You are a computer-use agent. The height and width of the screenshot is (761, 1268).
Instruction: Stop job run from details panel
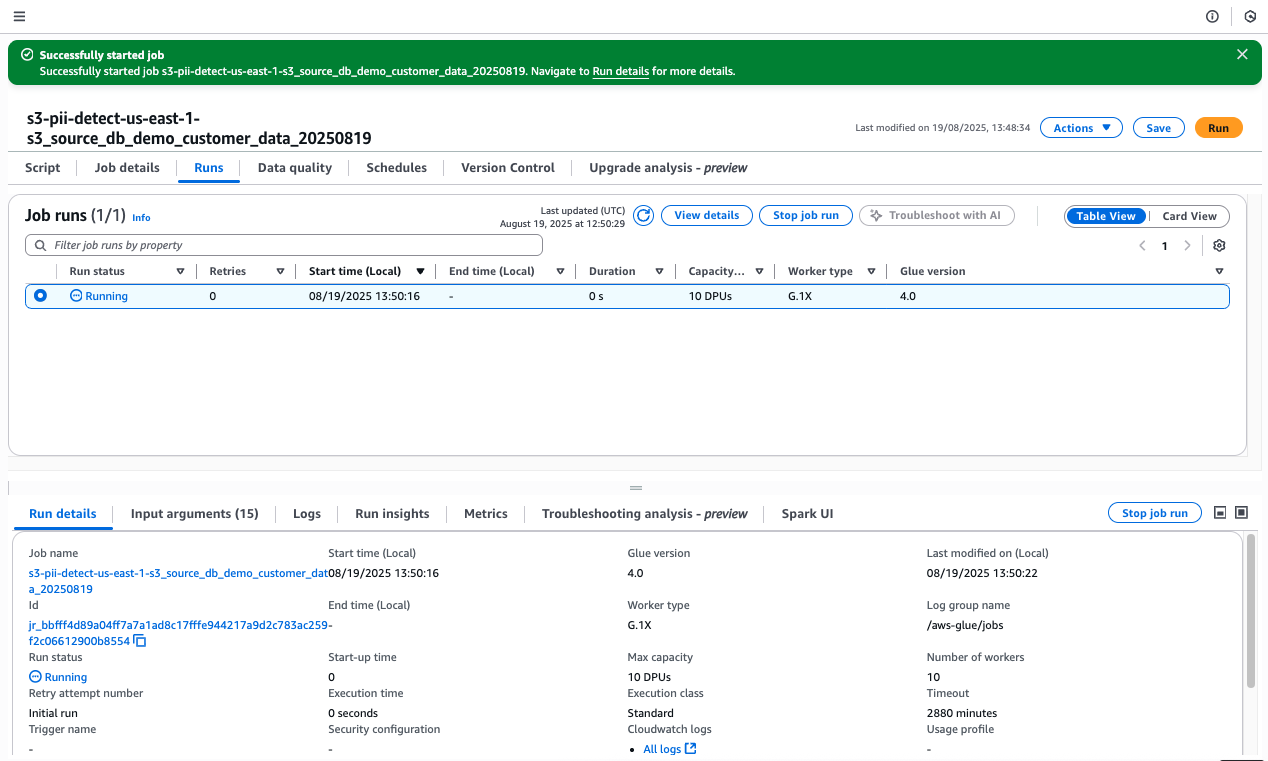(1155, 513)
